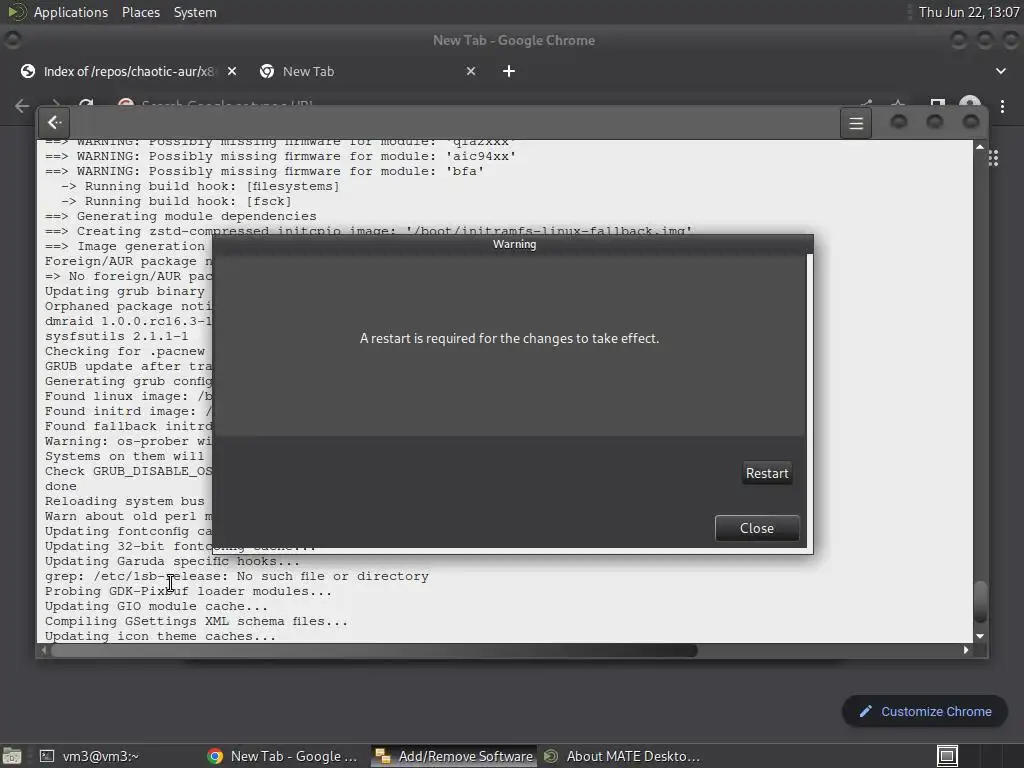
Task: Click the 'done' log line
Action: coord(61,487)
